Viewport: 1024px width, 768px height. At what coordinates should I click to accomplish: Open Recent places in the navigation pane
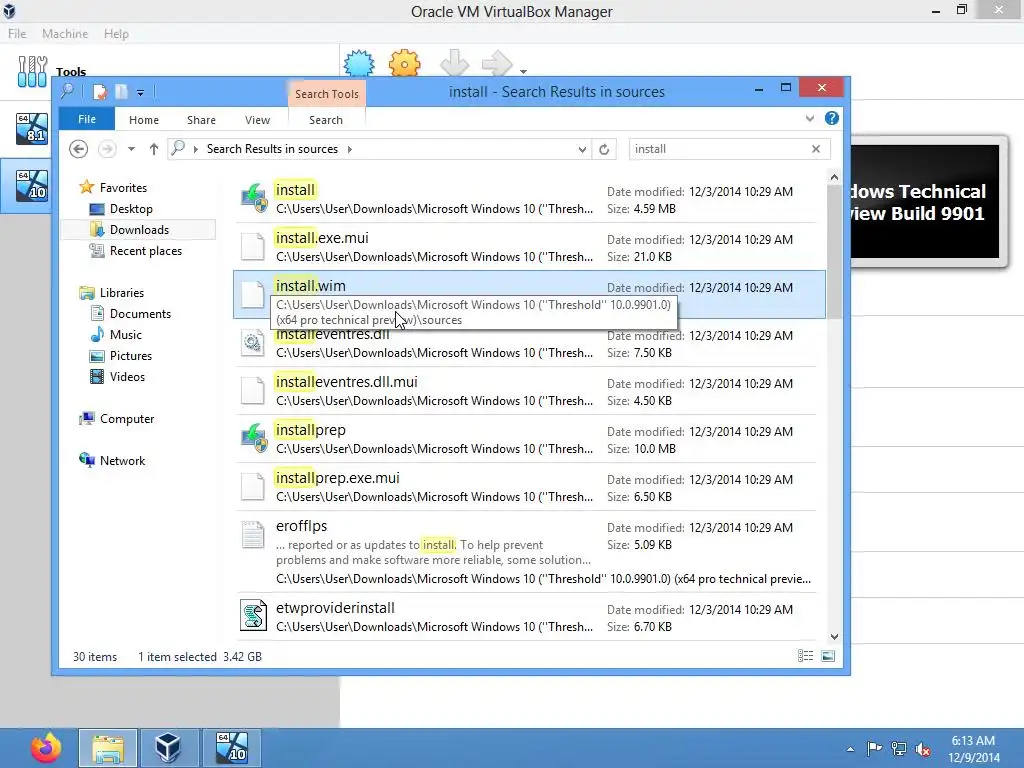pyautogui.click(x=146, y=251)
